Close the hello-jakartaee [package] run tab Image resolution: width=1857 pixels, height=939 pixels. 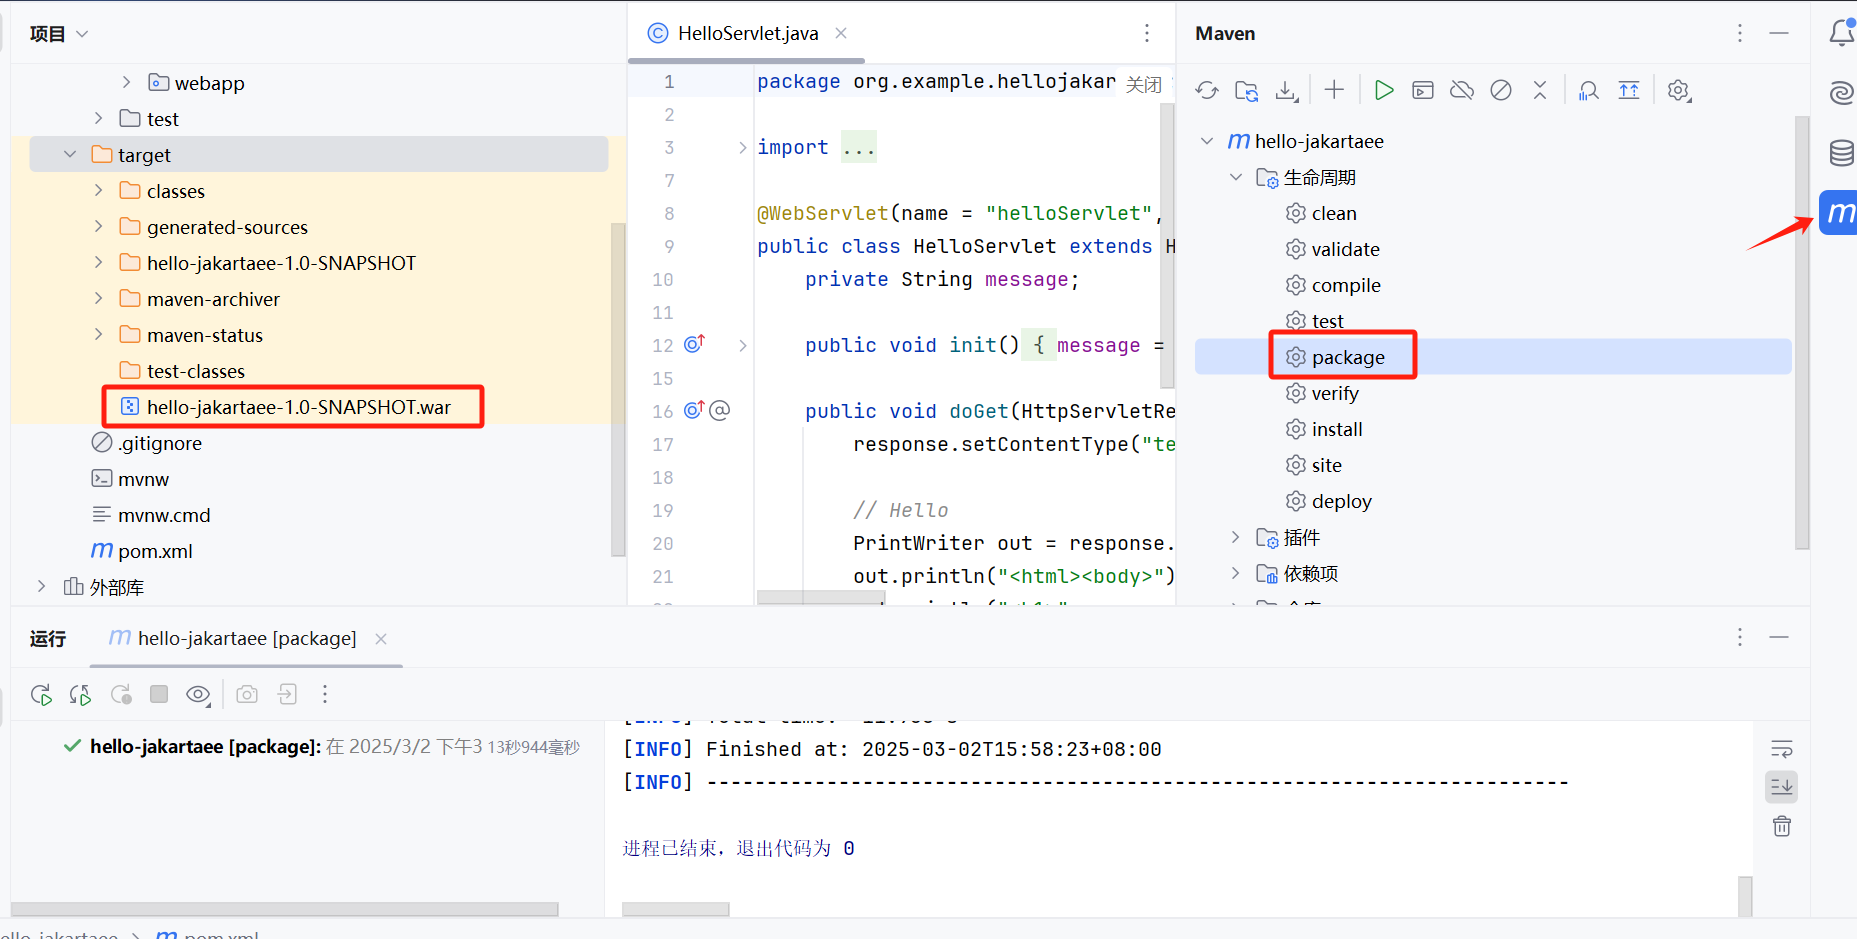(x=381, y=638)
